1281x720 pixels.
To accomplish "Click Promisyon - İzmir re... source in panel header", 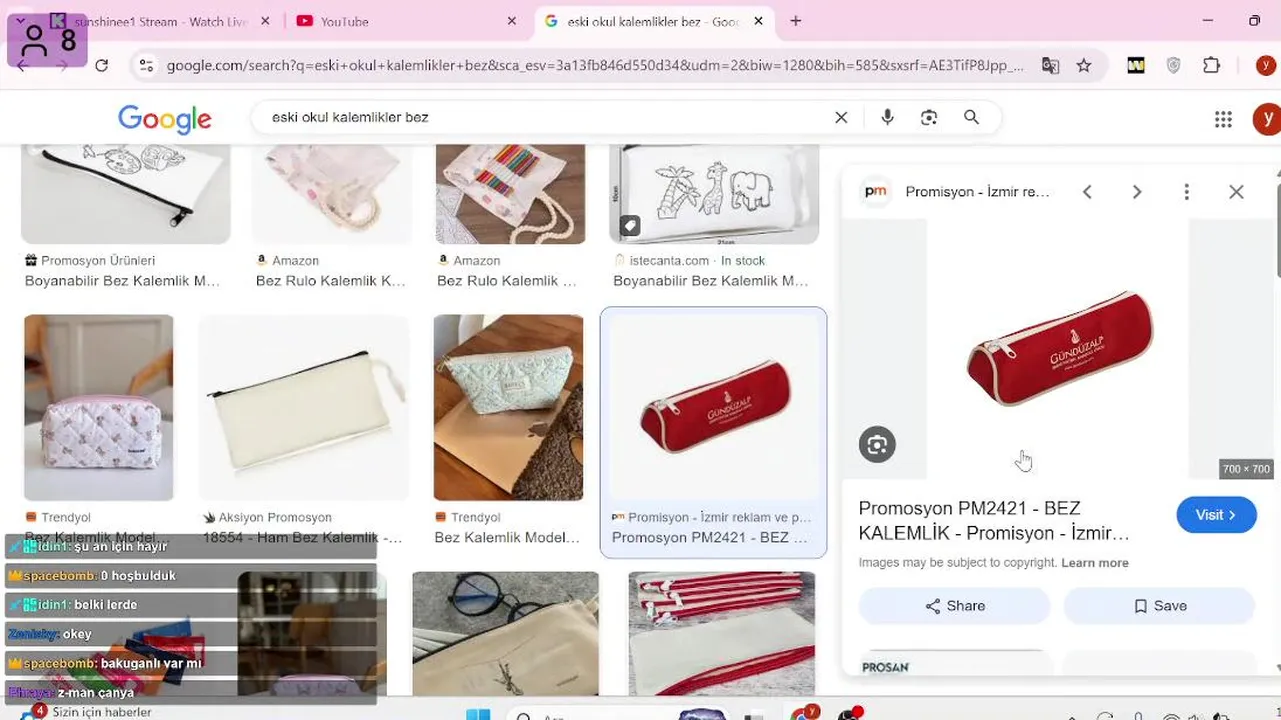I will coord(977,192).
